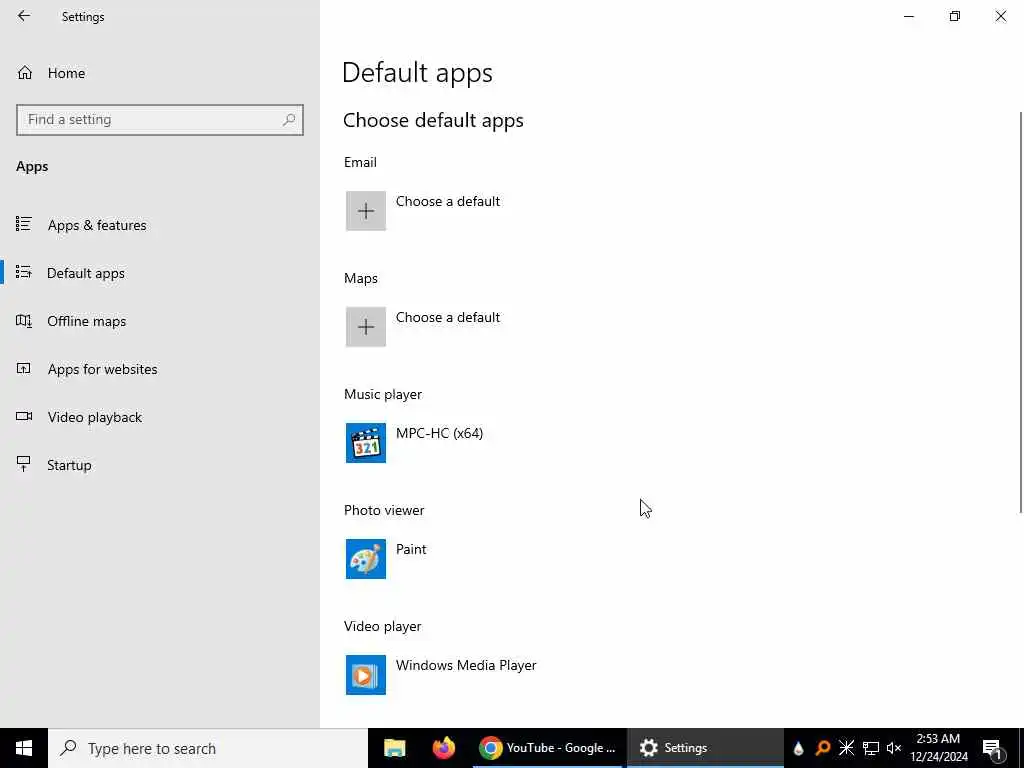Click the Apps & features list icon
The image size is (1024, 768).
pos(24,225)
